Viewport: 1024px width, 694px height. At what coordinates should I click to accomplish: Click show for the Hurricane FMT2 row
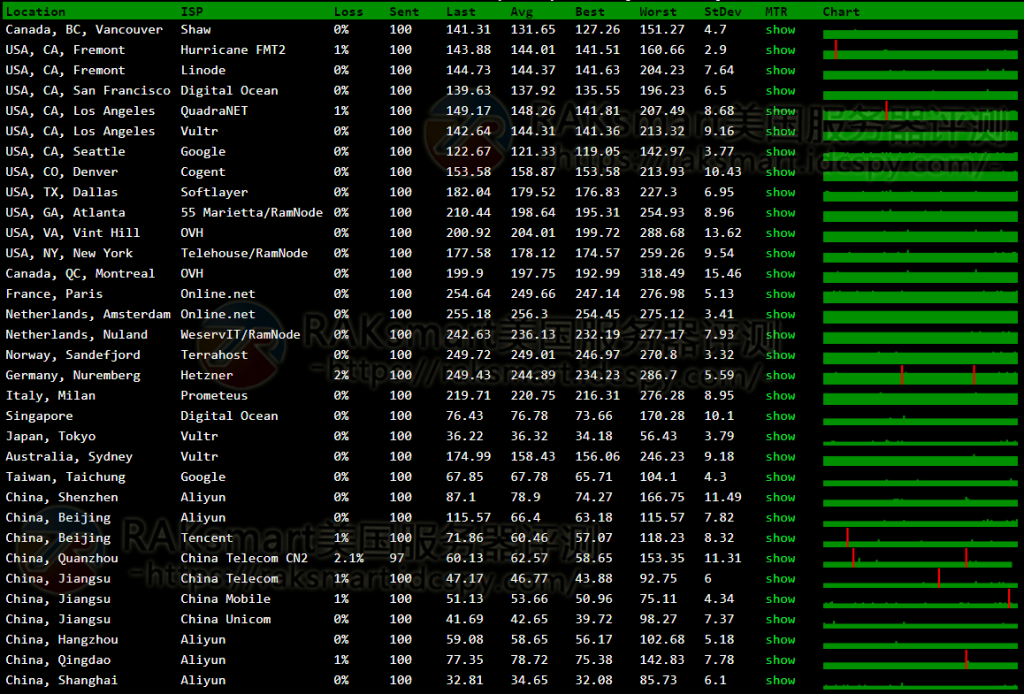click(x=780, y=50)
